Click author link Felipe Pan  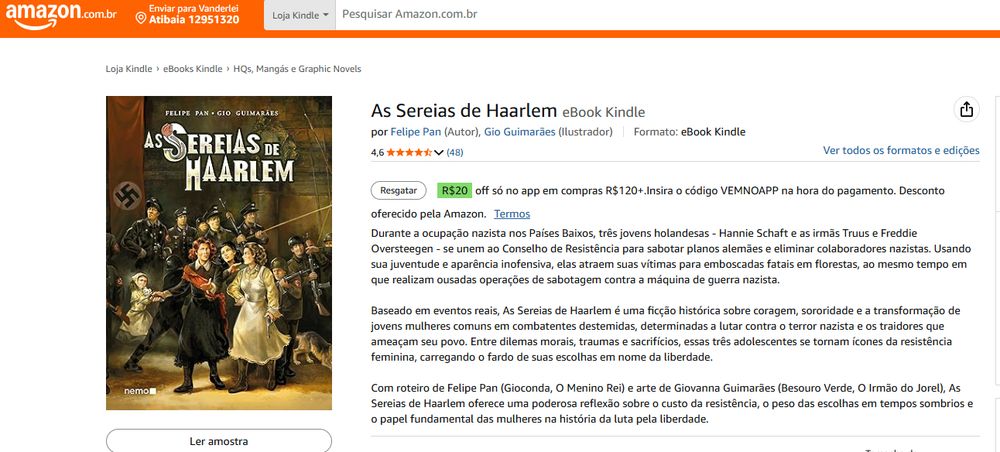pos(416,133)
